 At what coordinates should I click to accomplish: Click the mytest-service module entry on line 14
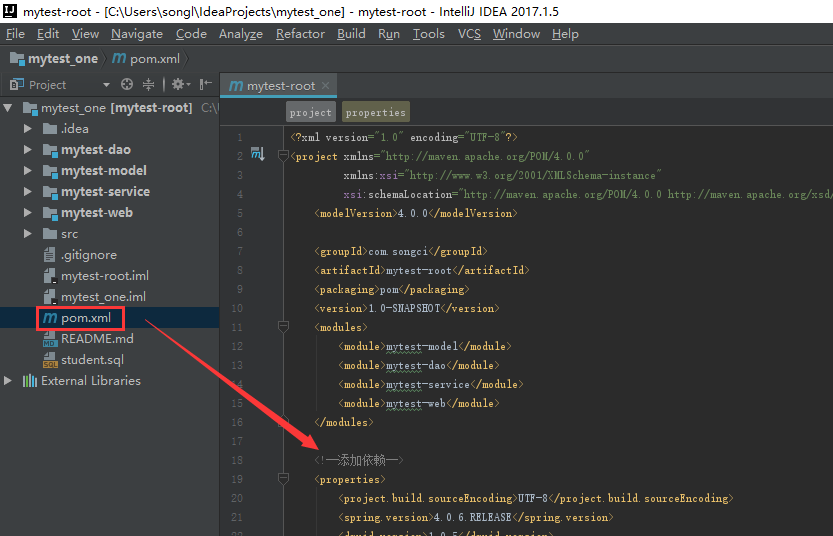[428, 384]
